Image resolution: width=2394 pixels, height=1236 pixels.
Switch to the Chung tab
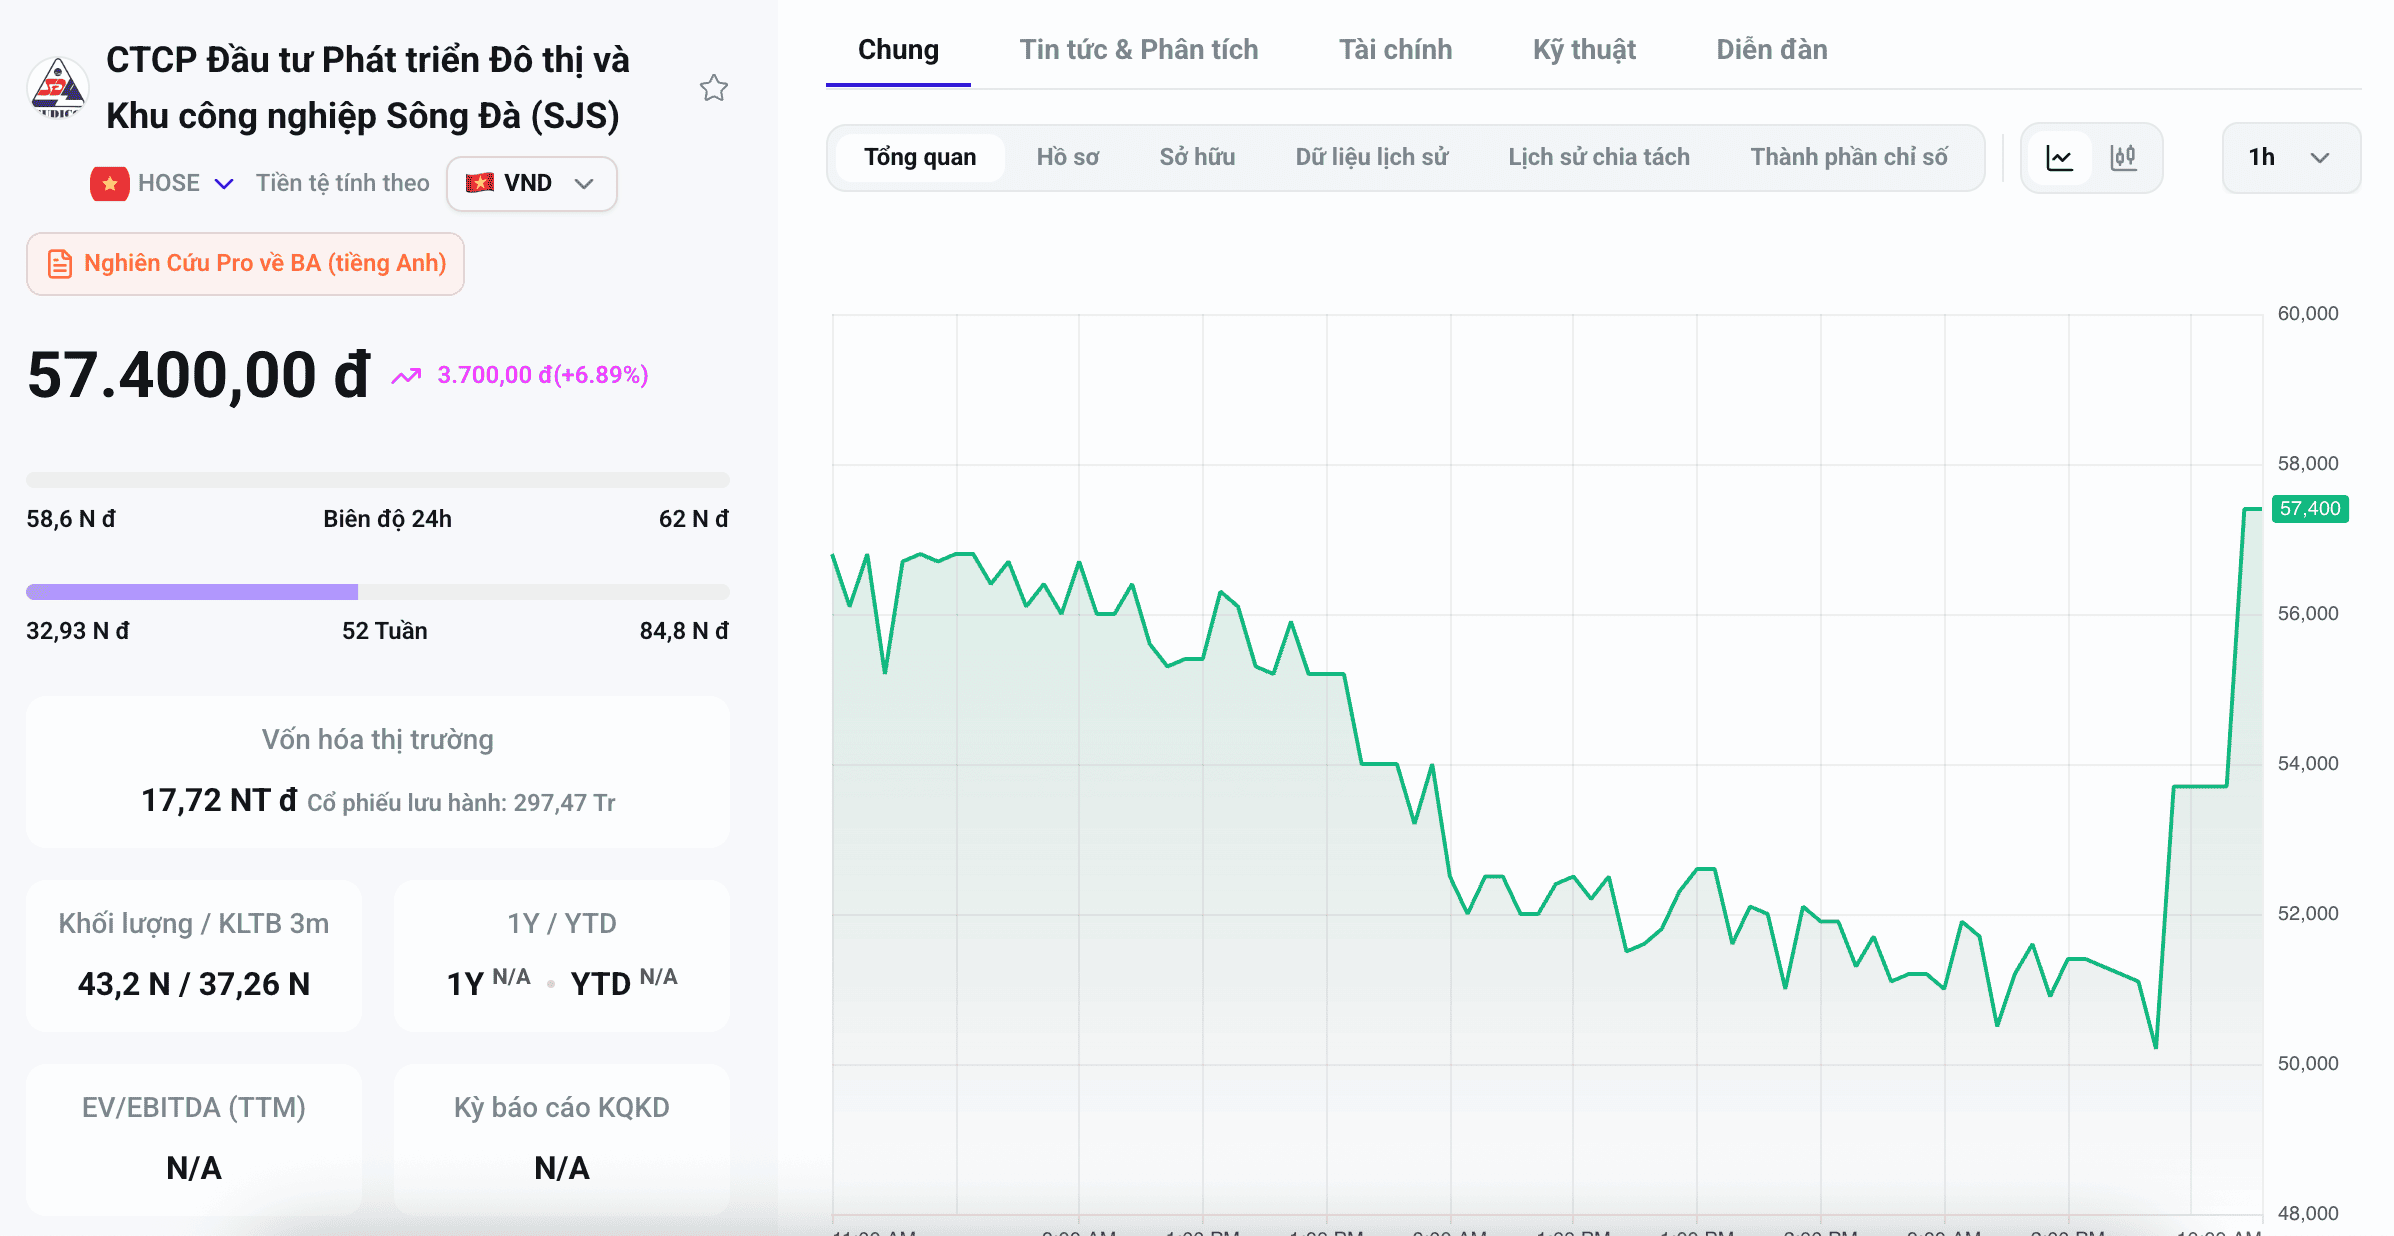(898, 50)
